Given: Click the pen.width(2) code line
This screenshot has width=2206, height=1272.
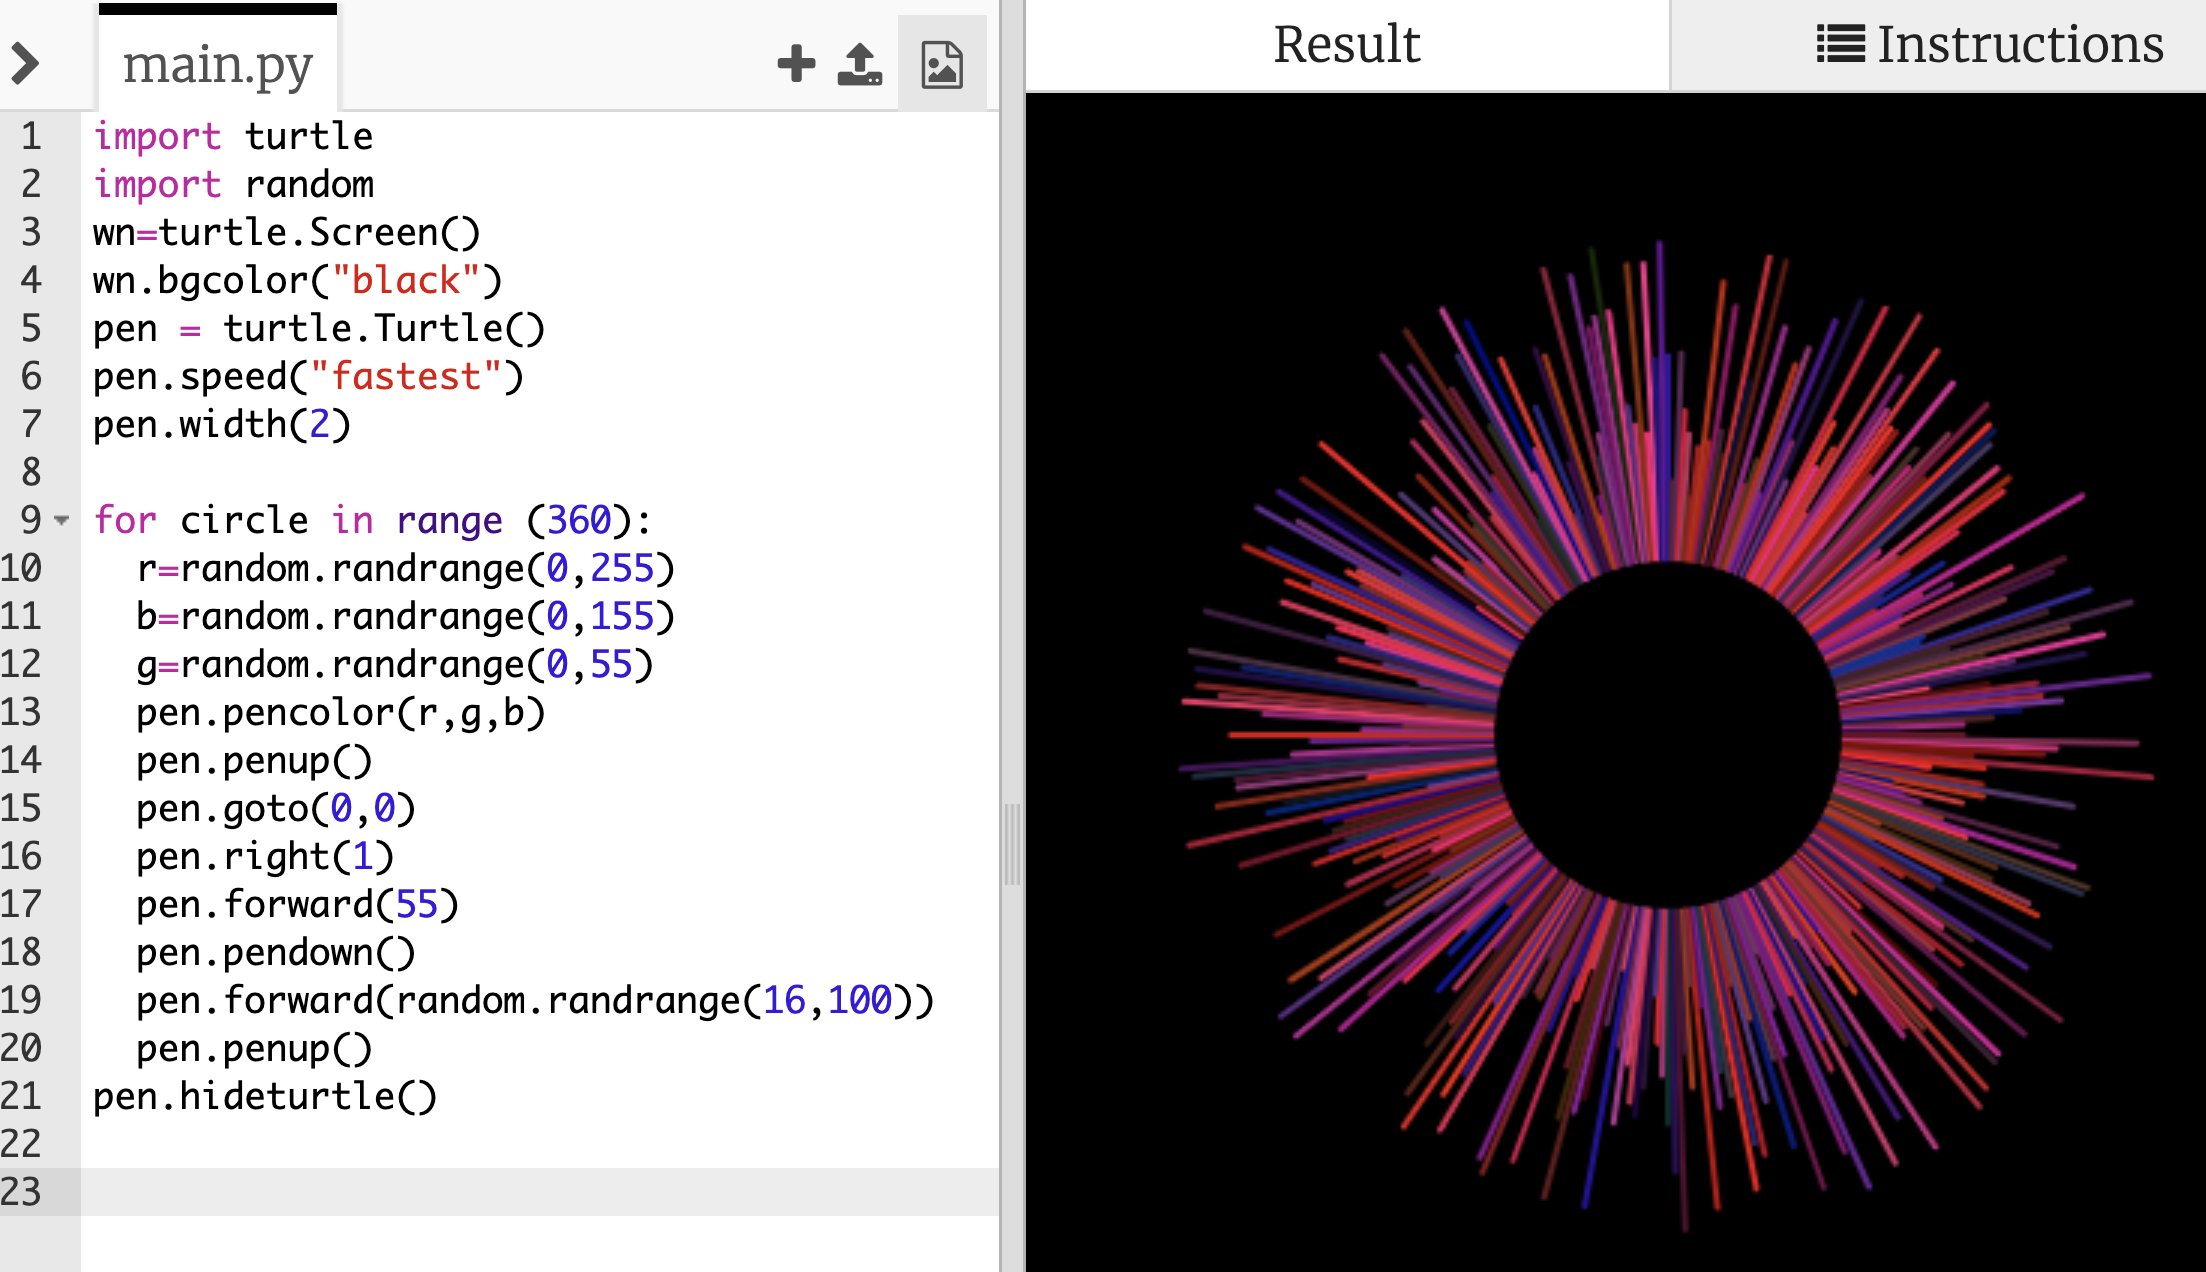Looking at the screenshot, I should pos(221,424).
